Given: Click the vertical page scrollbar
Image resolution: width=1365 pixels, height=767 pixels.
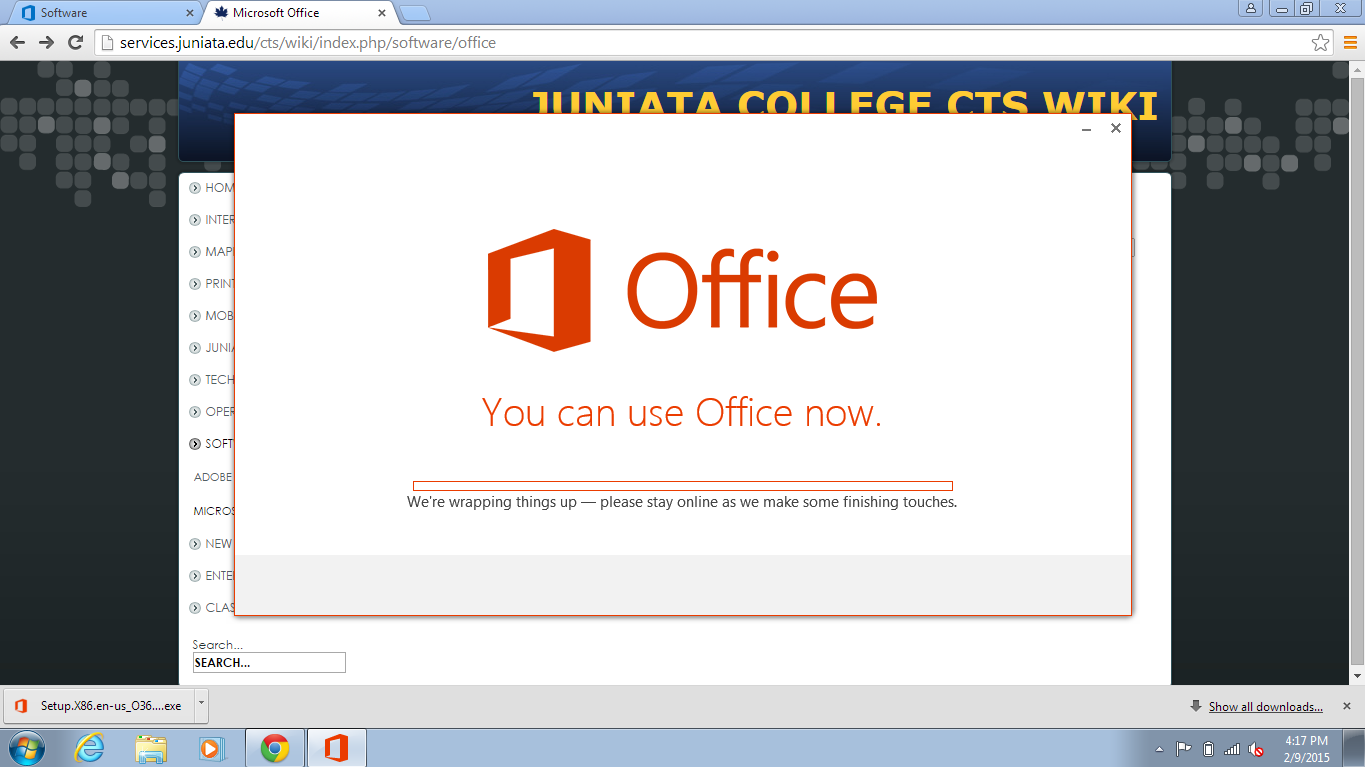Looking at the screenshot, I should click(x=1357, y=372).
